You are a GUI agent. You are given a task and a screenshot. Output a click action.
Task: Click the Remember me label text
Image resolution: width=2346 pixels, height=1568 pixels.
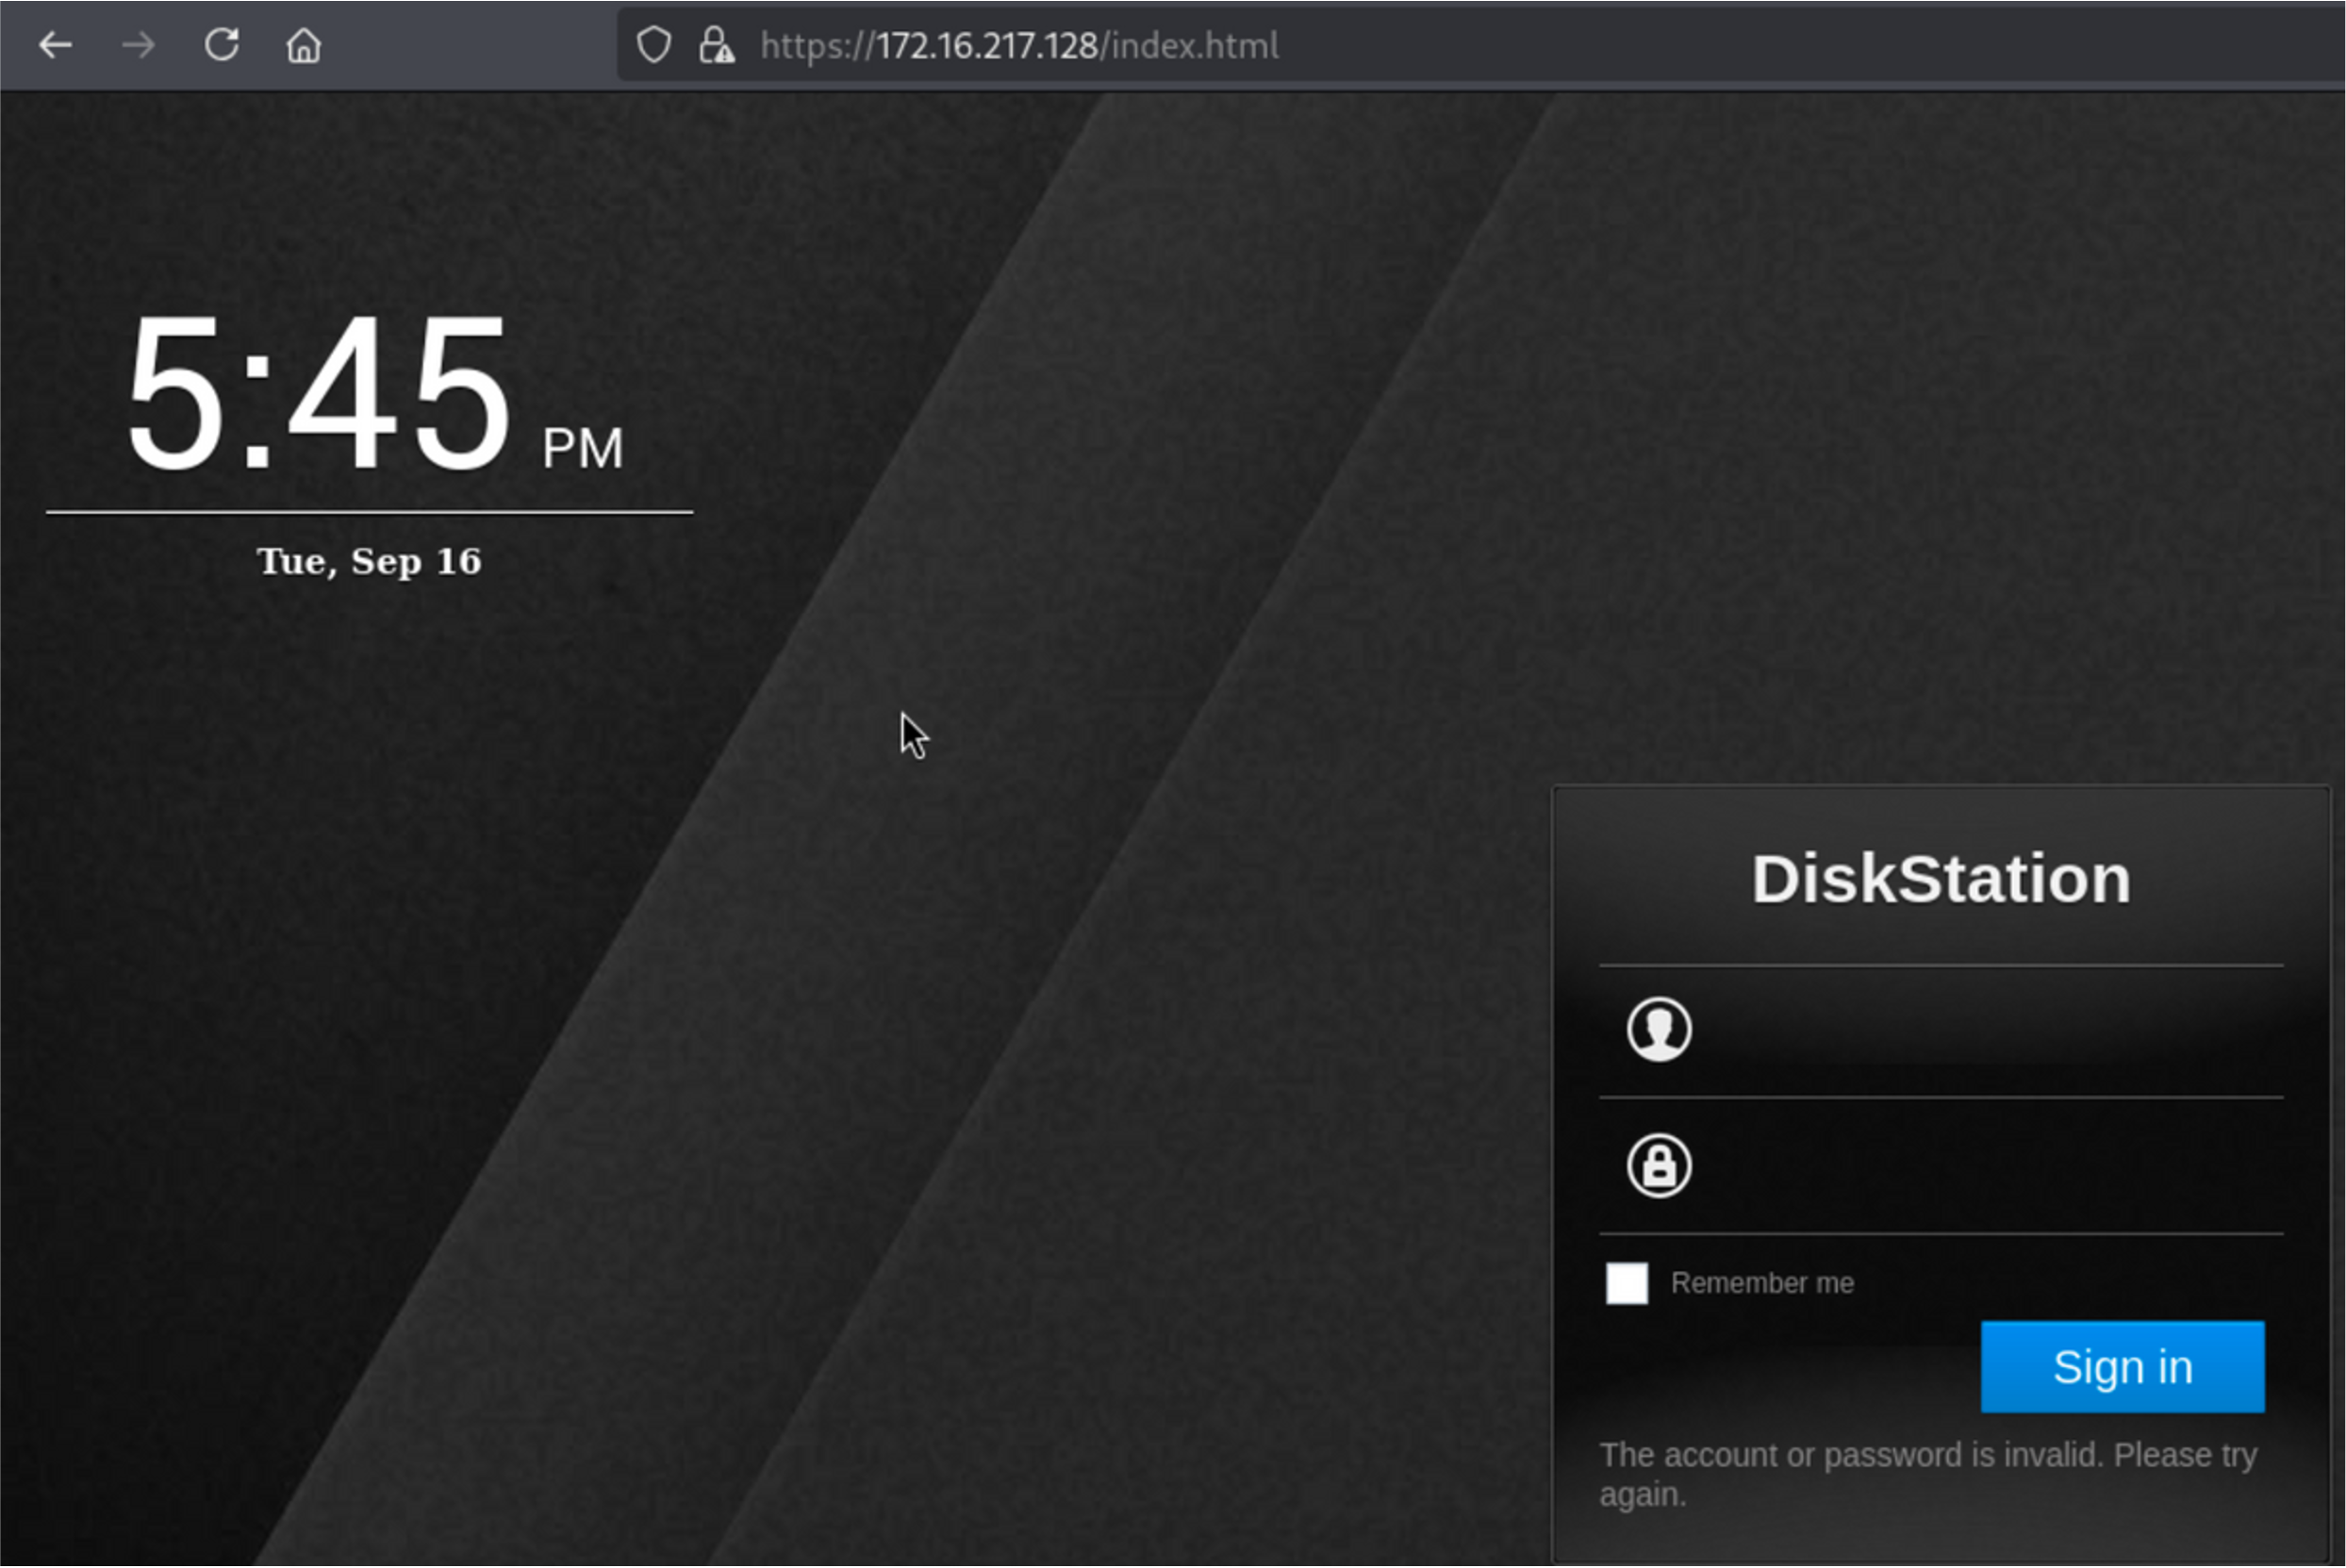(1762, 1283)
